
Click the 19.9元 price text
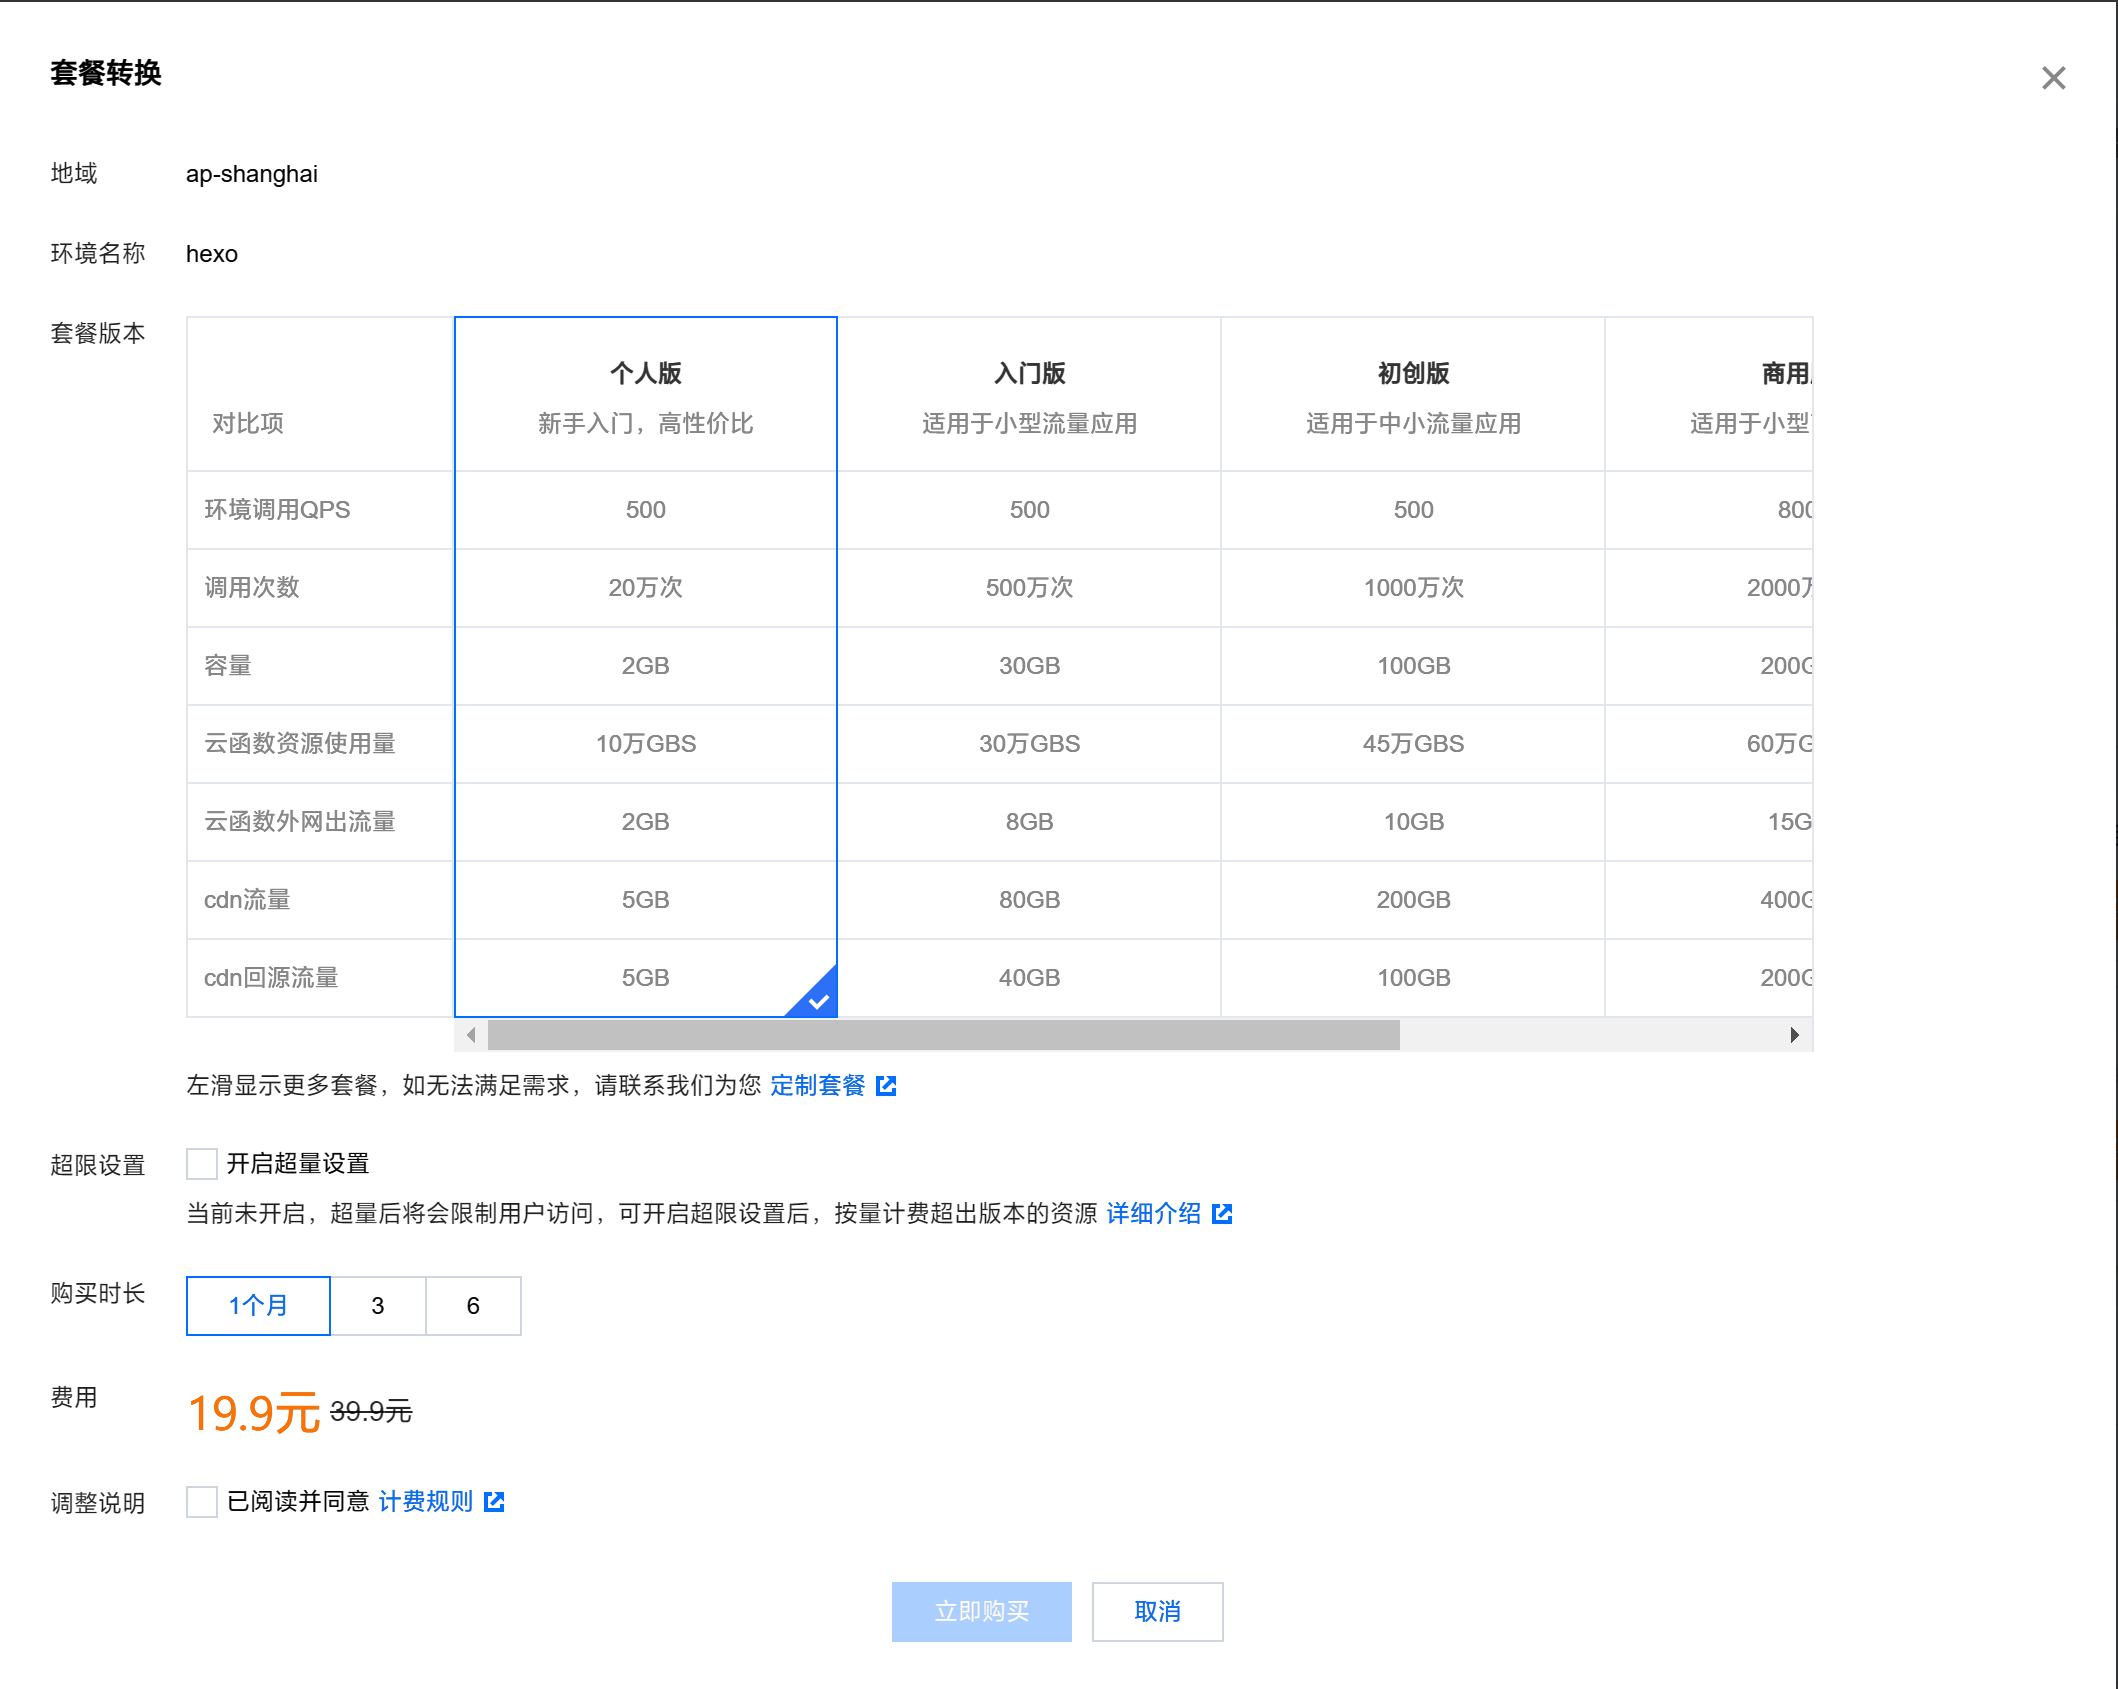click(x=254, y=1413)
